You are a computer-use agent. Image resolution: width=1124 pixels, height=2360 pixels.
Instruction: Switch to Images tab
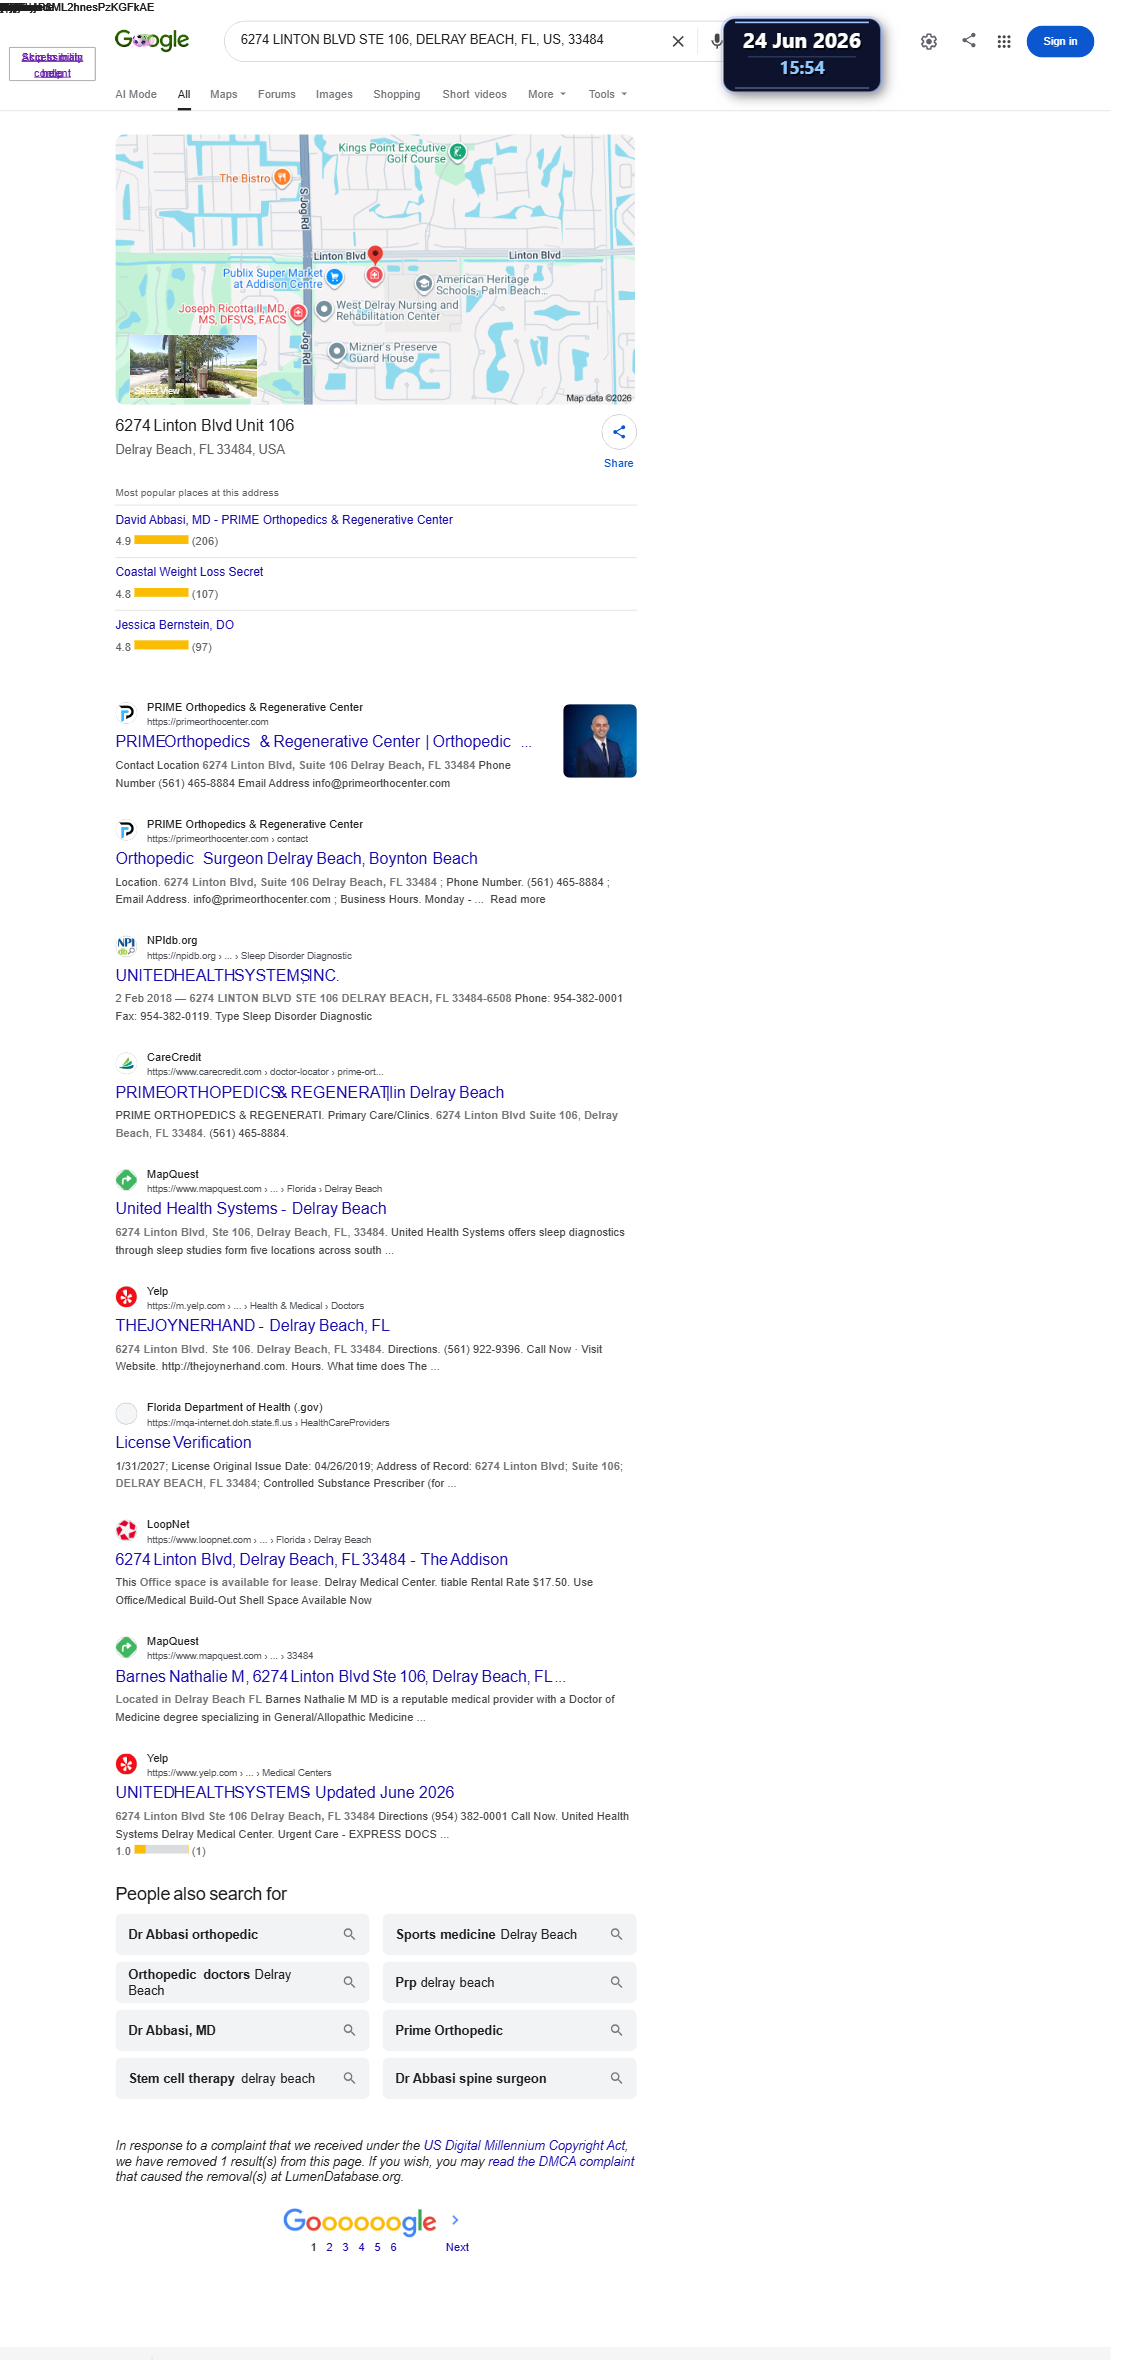[334, 94]
